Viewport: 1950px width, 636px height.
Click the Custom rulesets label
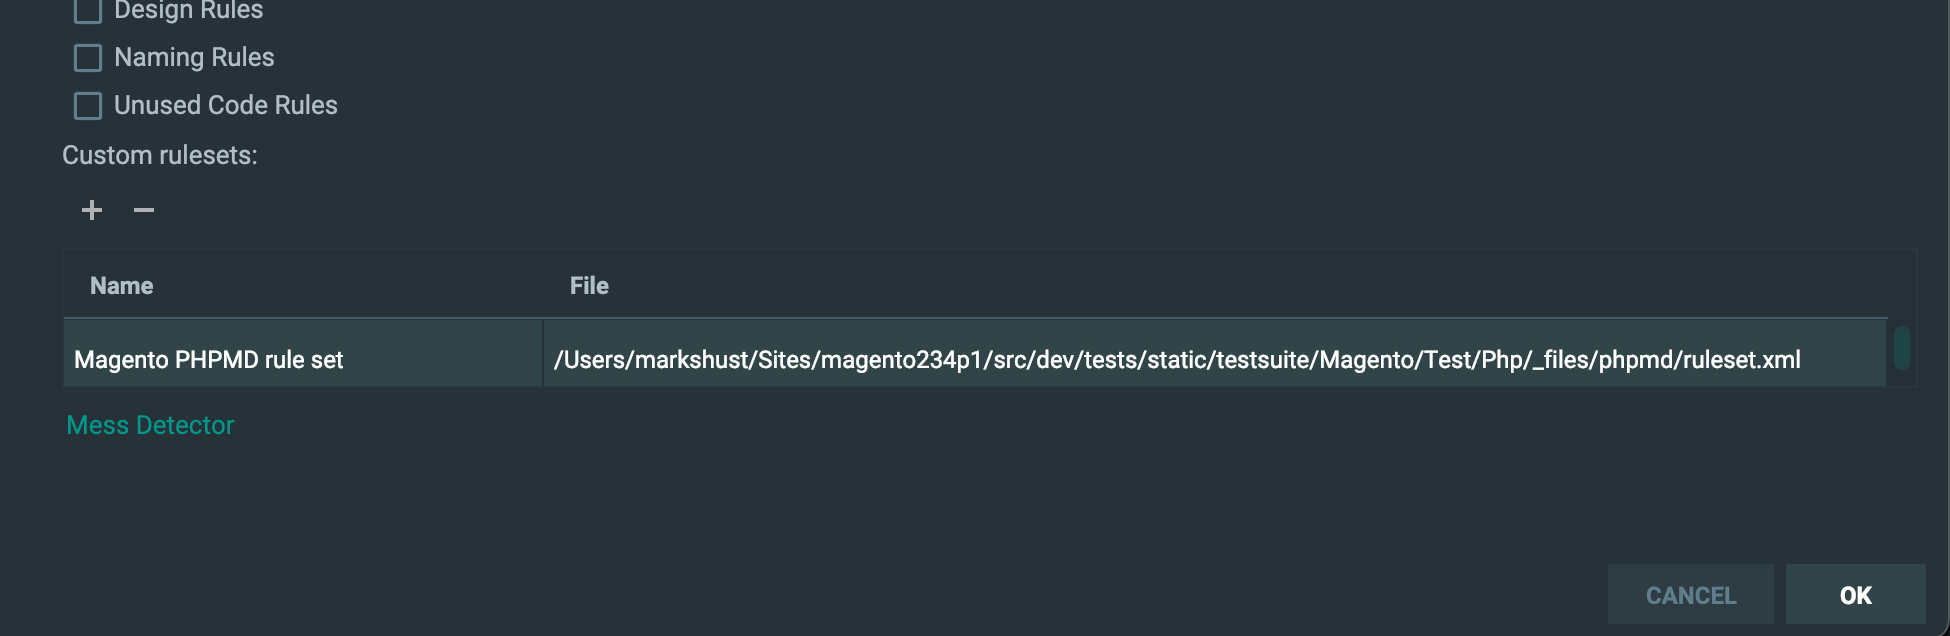[160, 156]
